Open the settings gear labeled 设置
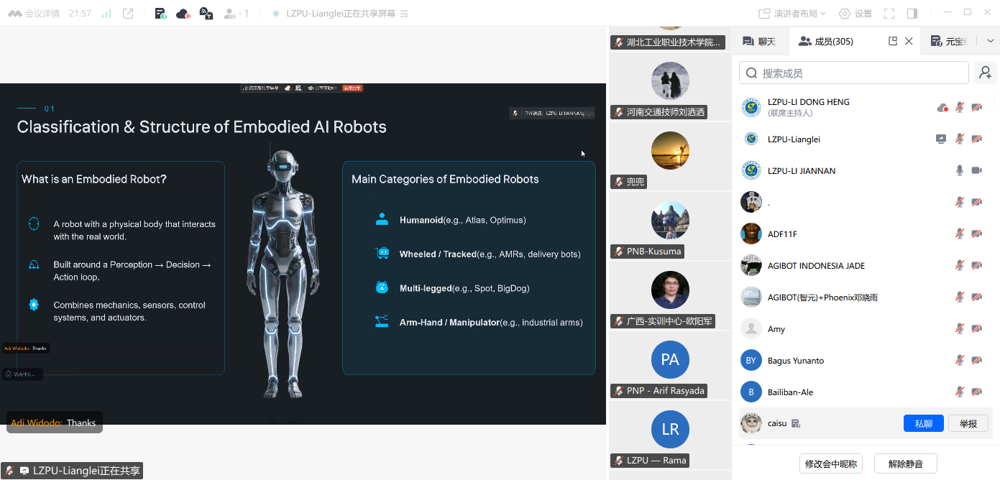Image resolution: width=1000 pixels, height=480 pixels. pos(855,14)
